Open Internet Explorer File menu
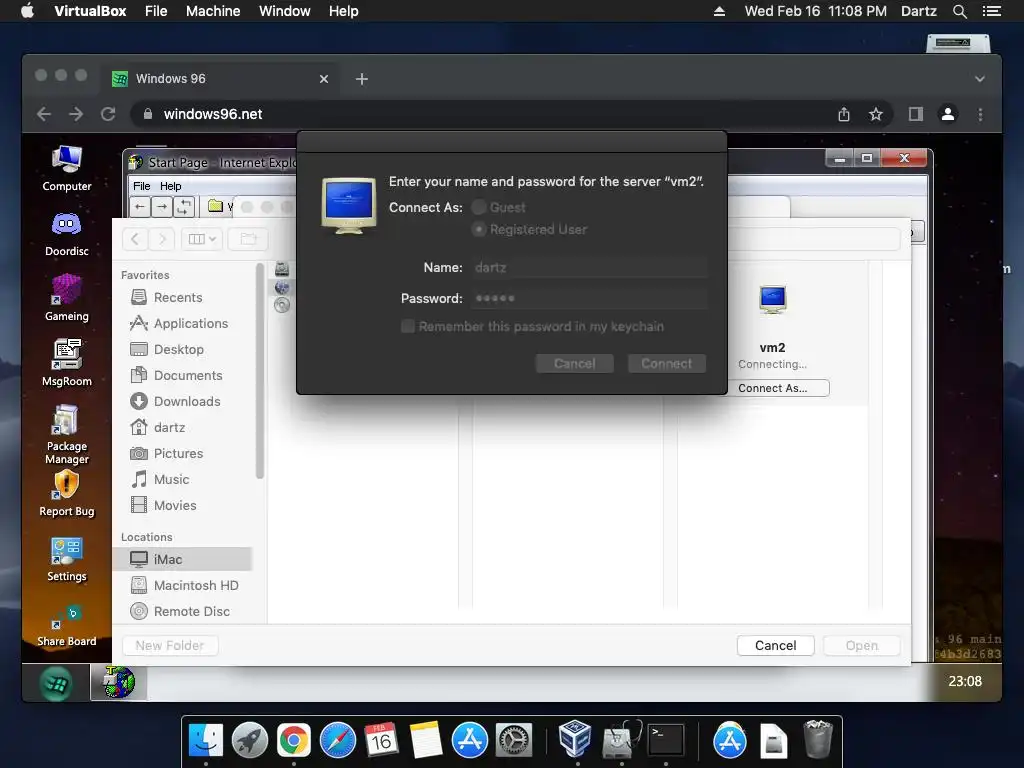The image size is (1024, 768). coord(142,186)
